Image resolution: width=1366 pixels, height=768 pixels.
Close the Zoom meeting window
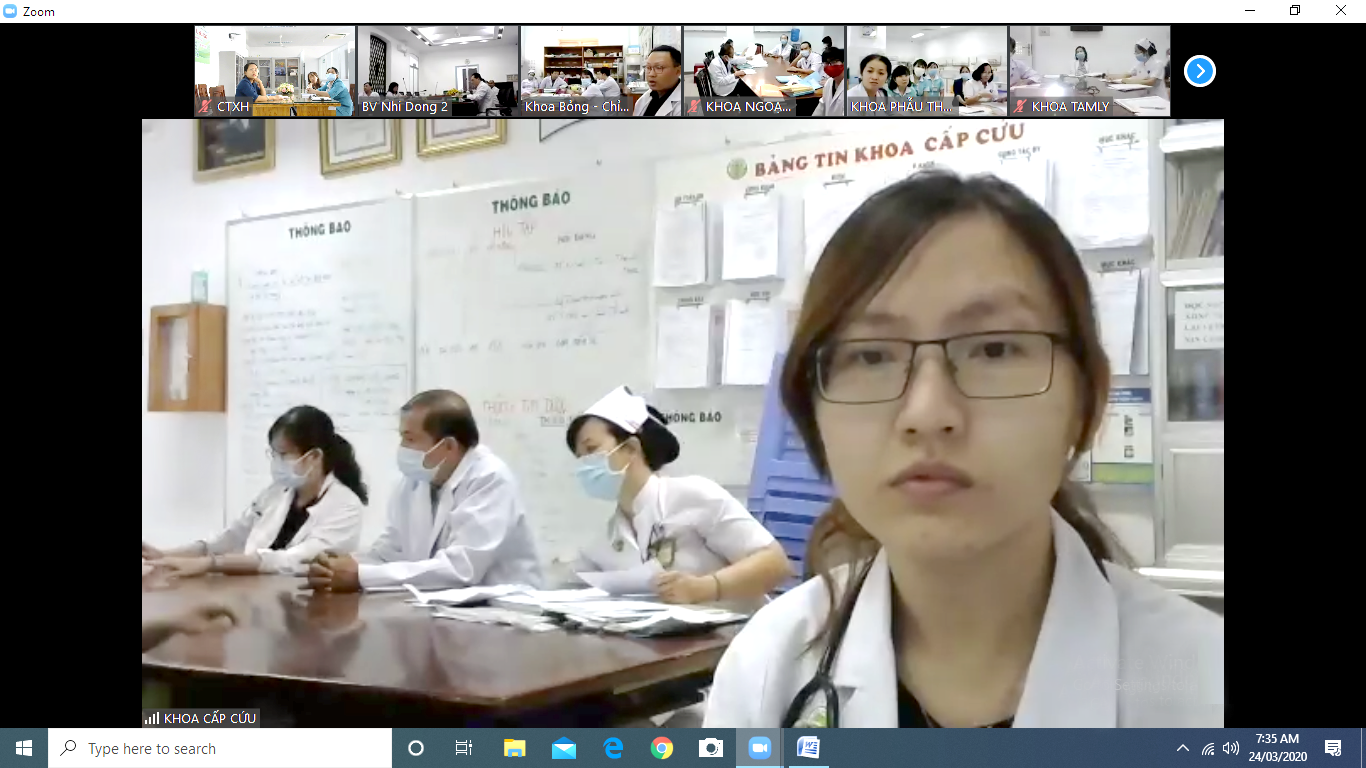[1342, 11]
